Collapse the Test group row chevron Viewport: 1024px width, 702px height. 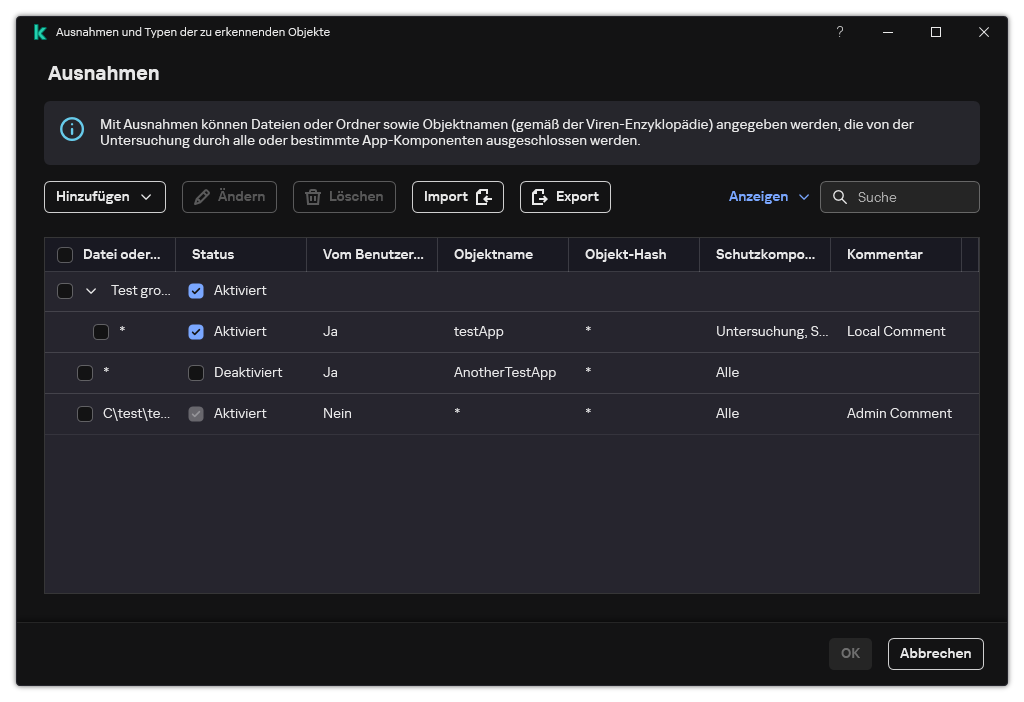[91, 291]
